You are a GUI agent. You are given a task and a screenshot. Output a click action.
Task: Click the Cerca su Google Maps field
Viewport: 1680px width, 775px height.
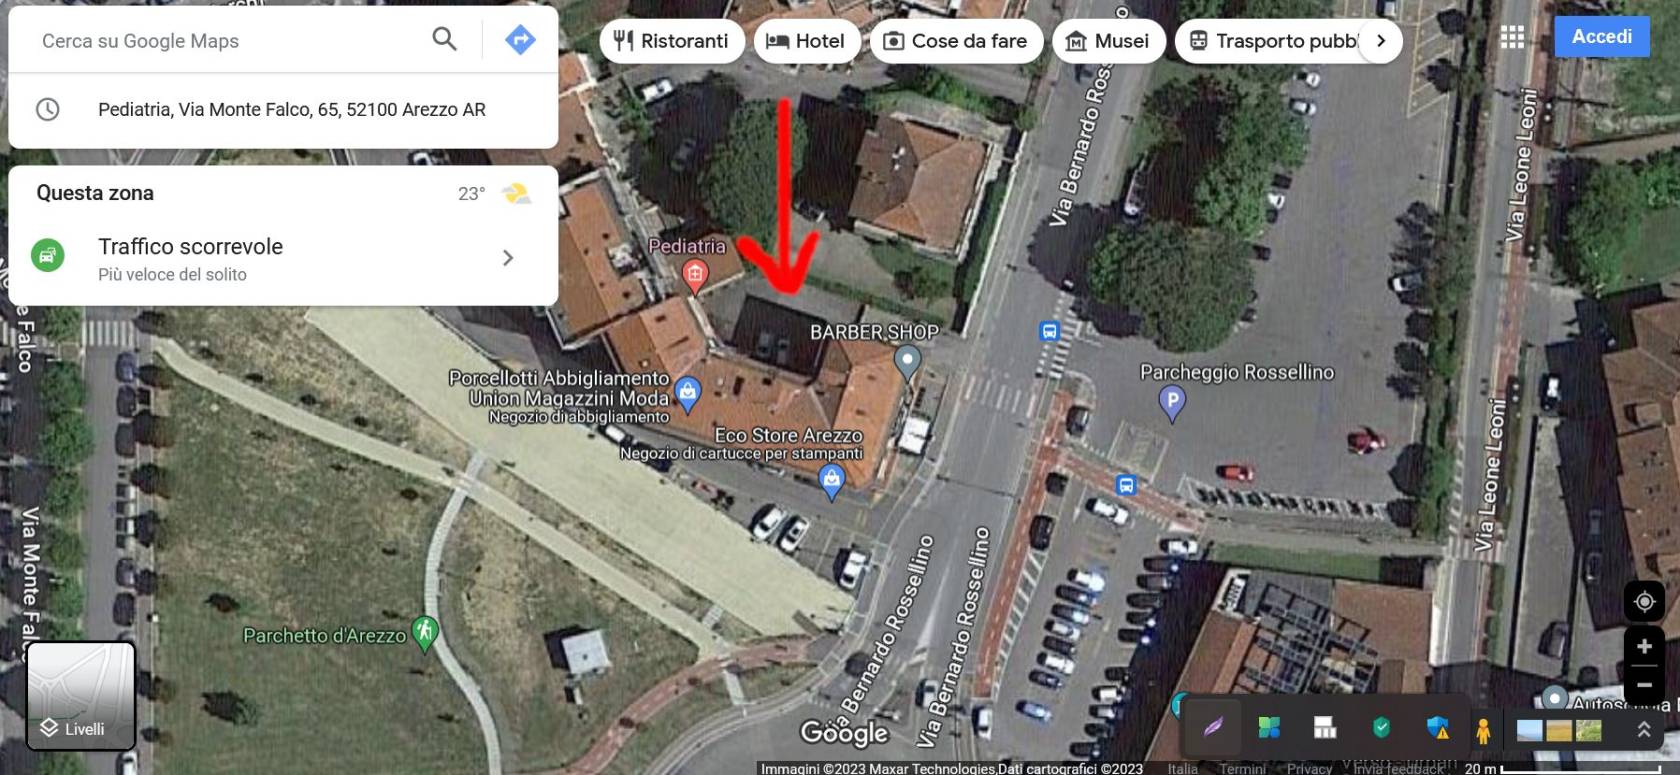tap(230, 41)
